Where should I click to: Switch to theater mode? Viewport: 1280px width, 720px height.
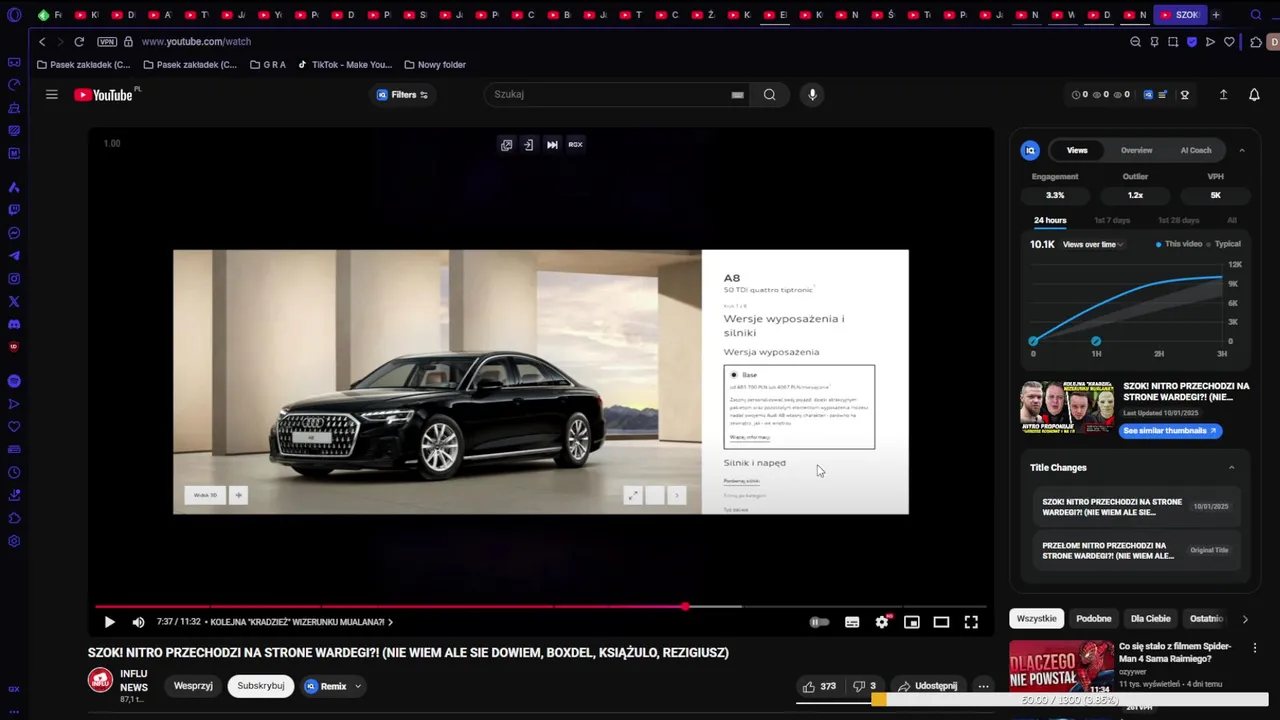(x=941, y=622)
